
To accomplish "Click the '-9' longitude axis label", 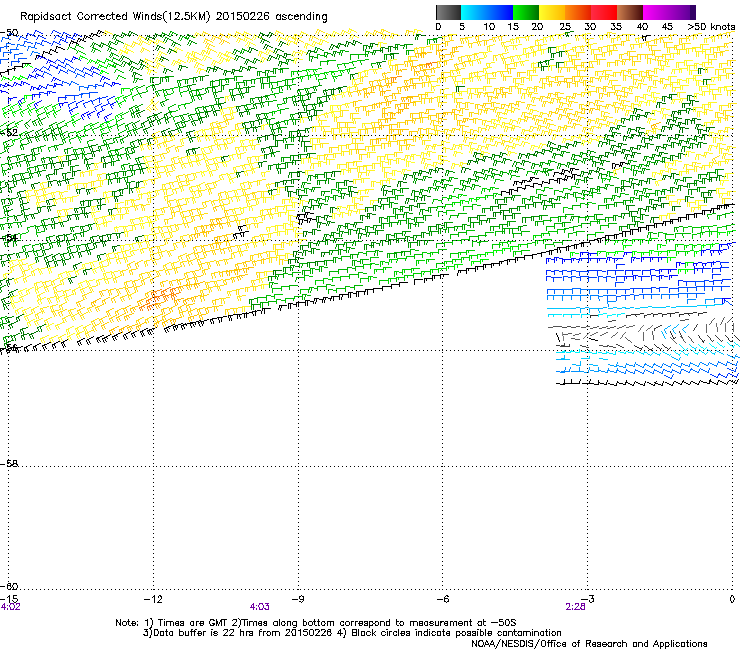I will click(298, 599).
